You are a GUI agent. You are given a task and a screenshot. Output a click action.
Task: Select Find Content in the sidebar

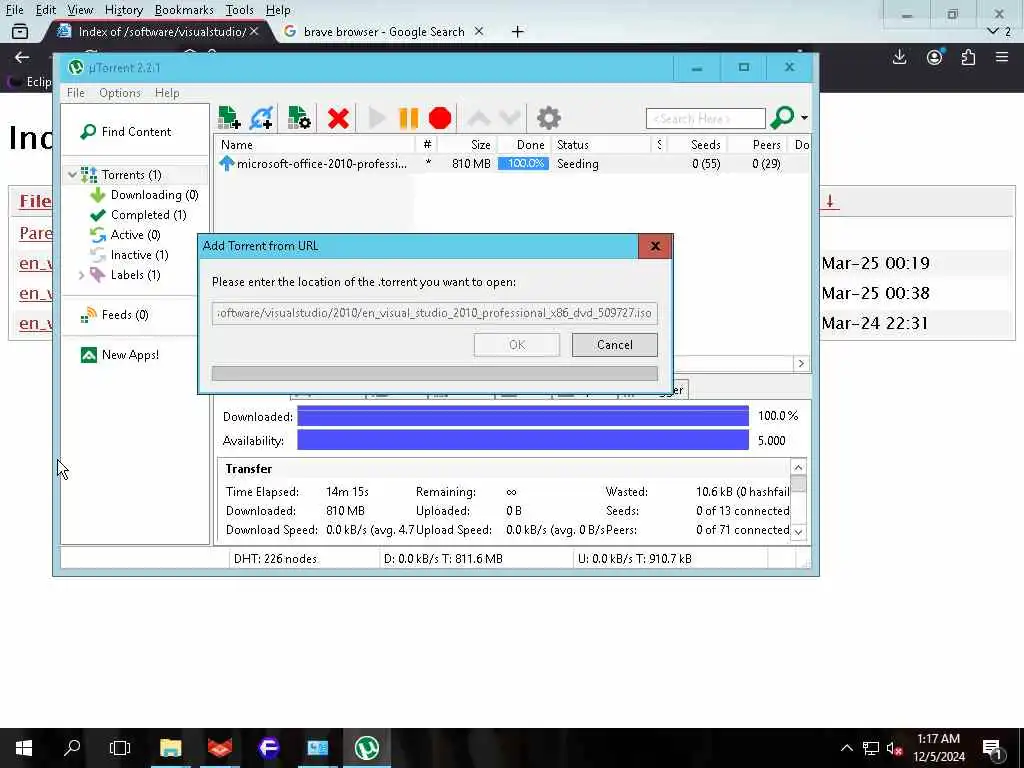(125, 132)
